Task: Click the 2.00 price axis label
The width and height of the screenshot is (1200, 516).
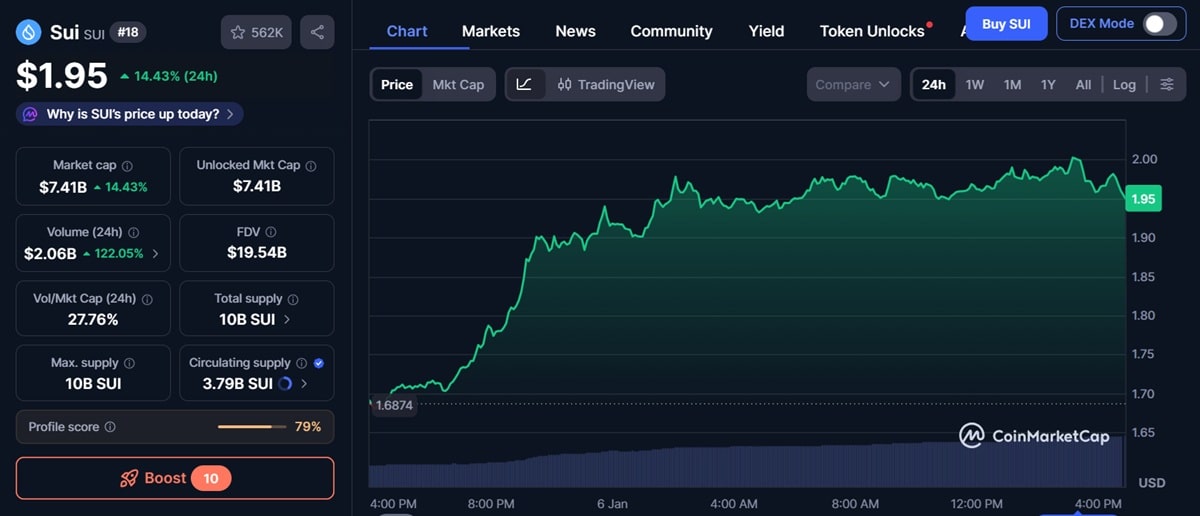Action: click(1145, 159)
